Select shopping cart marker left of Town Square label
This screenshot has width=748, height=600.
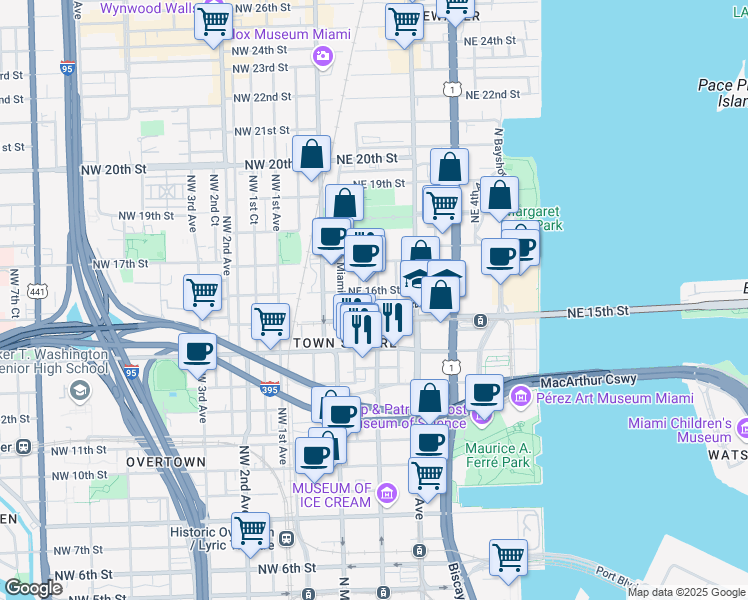[270, 322]
